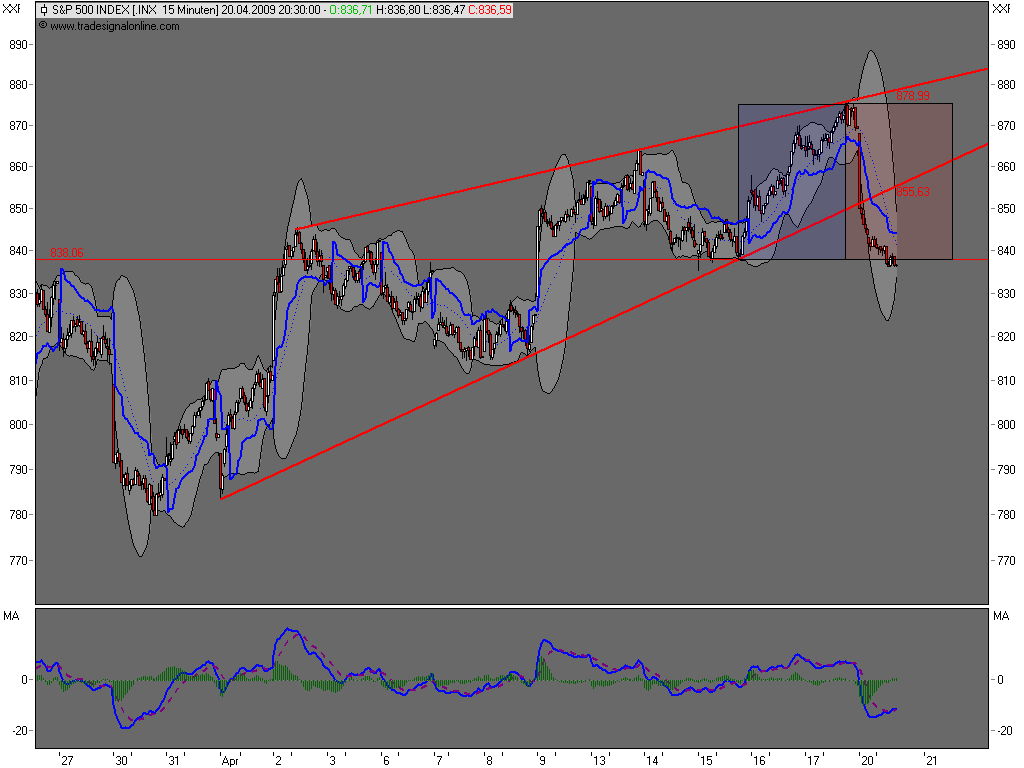The width and height of the screenshot is (1024, 768).
Task: Click the XXf label above the right axis
Action: coord(1001,8)
